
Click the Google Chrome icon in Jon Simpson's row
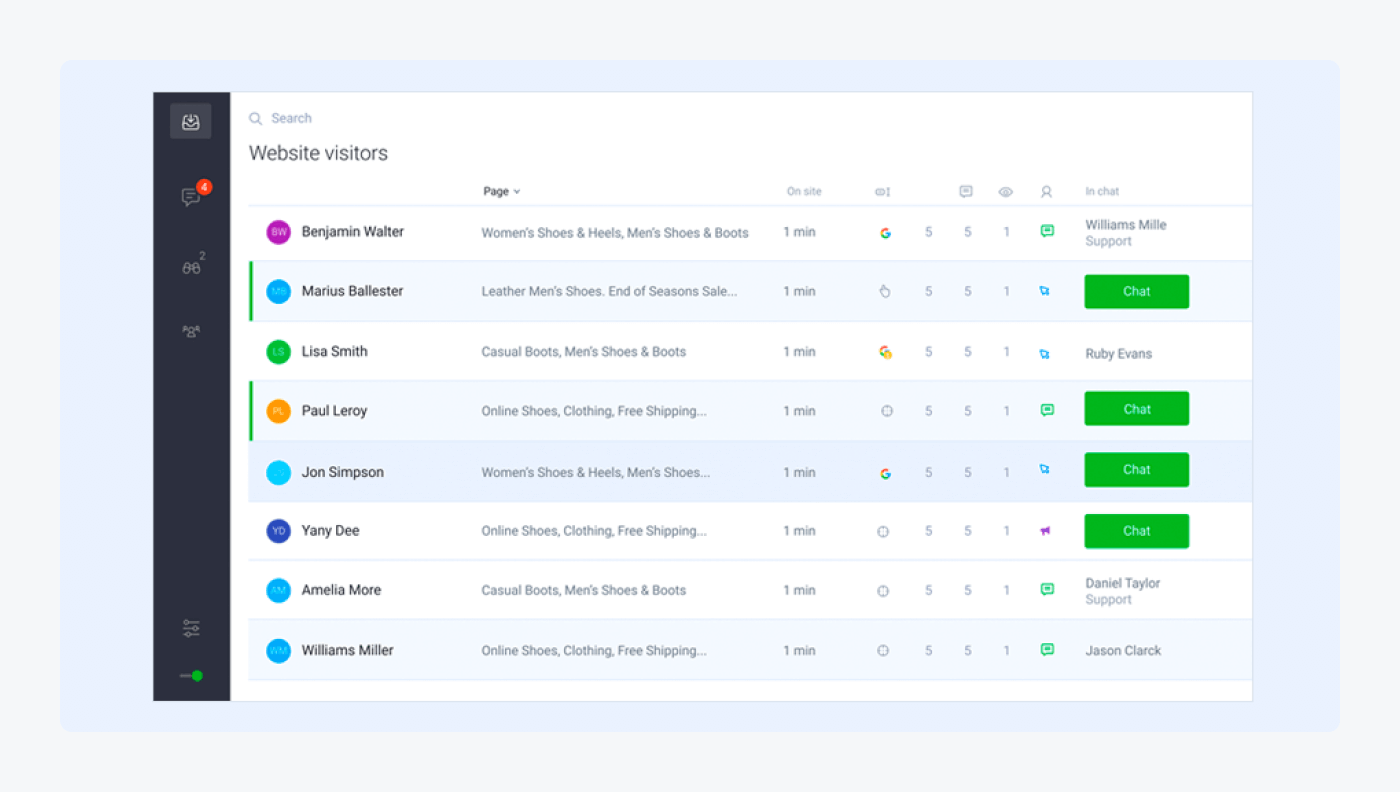coord(884,472)
